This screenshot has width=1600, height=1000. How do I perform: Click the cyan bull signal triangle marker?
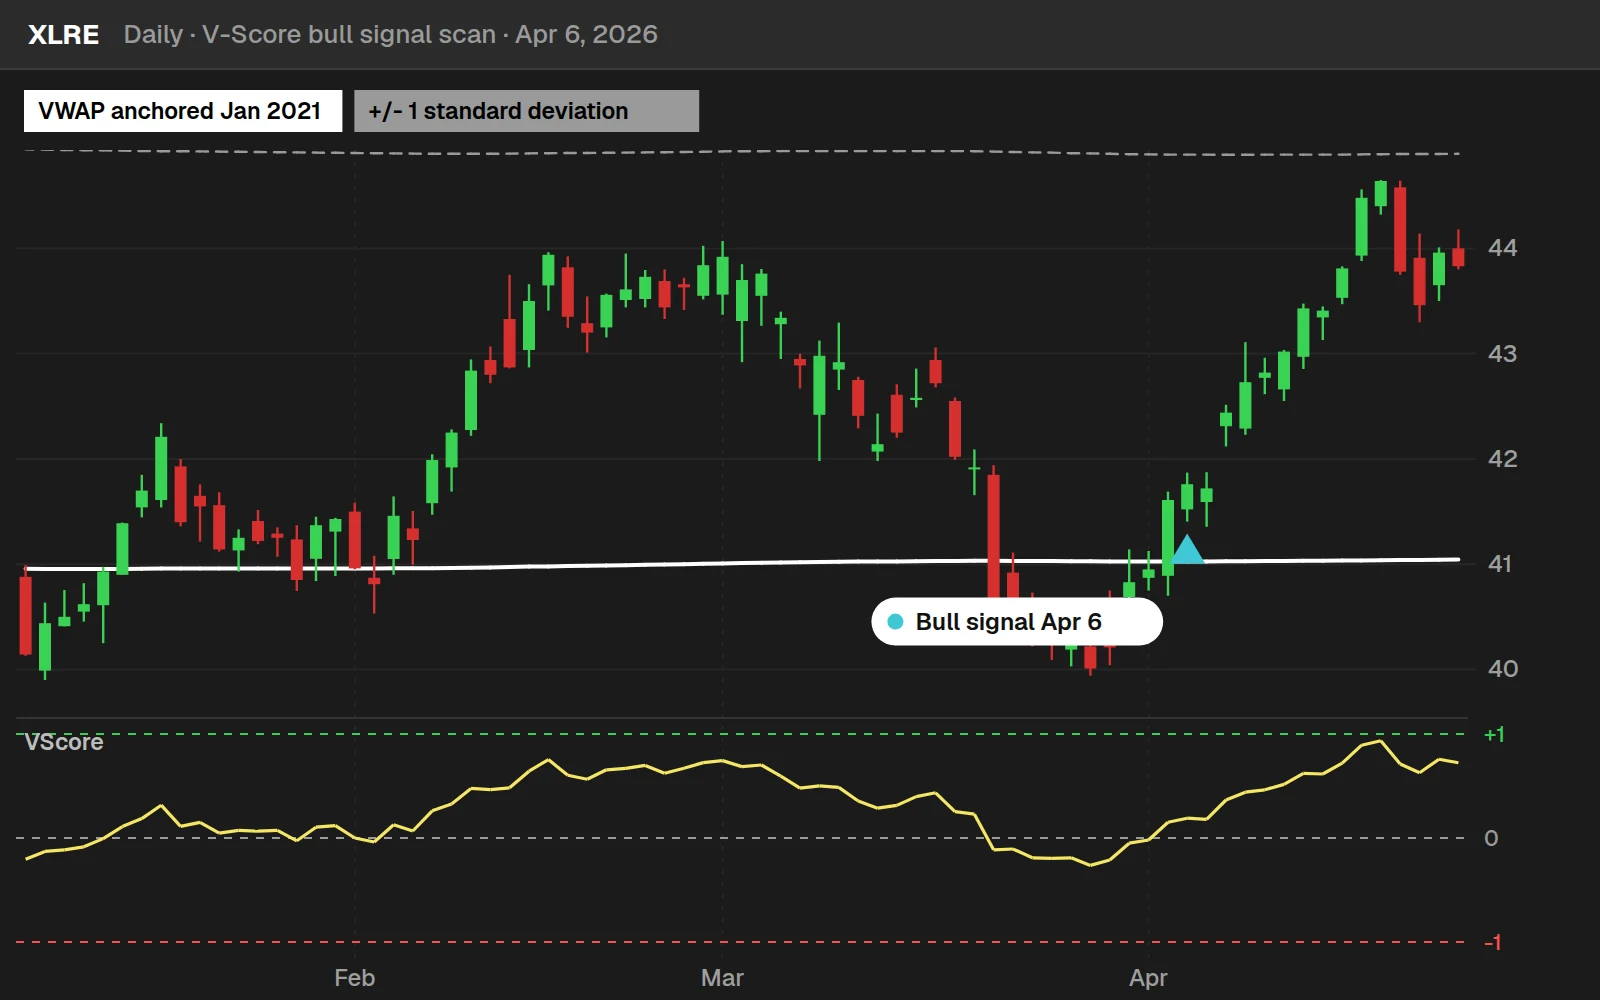[x=1187, y=549]
